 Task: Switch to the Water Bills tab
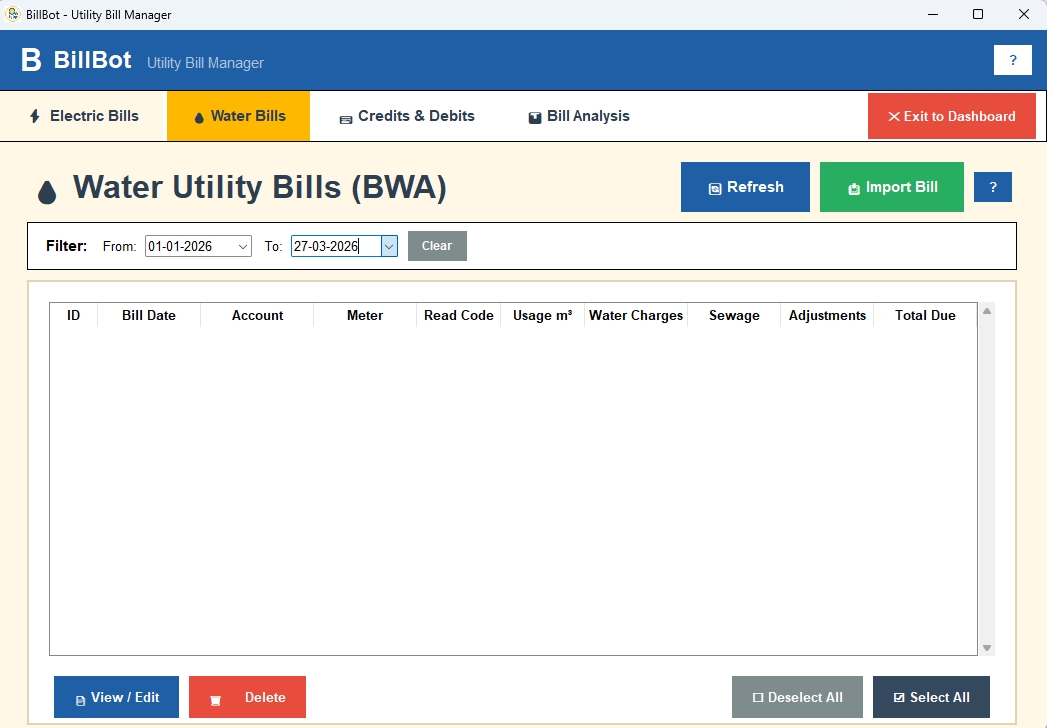(x=238, y=116)
